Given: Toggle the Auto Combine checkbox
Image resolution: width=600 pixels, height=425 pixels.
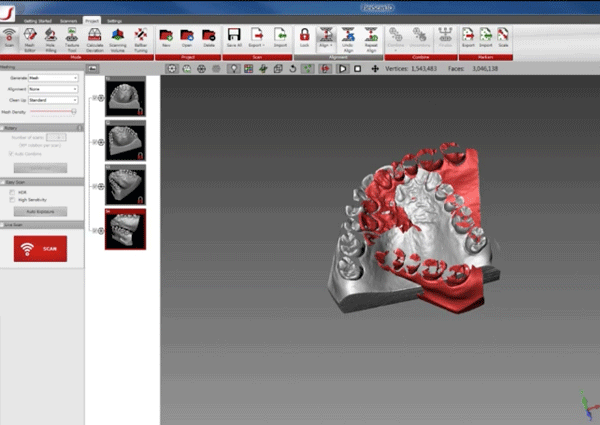Looking at the screenshot, I should pos(12,153).
